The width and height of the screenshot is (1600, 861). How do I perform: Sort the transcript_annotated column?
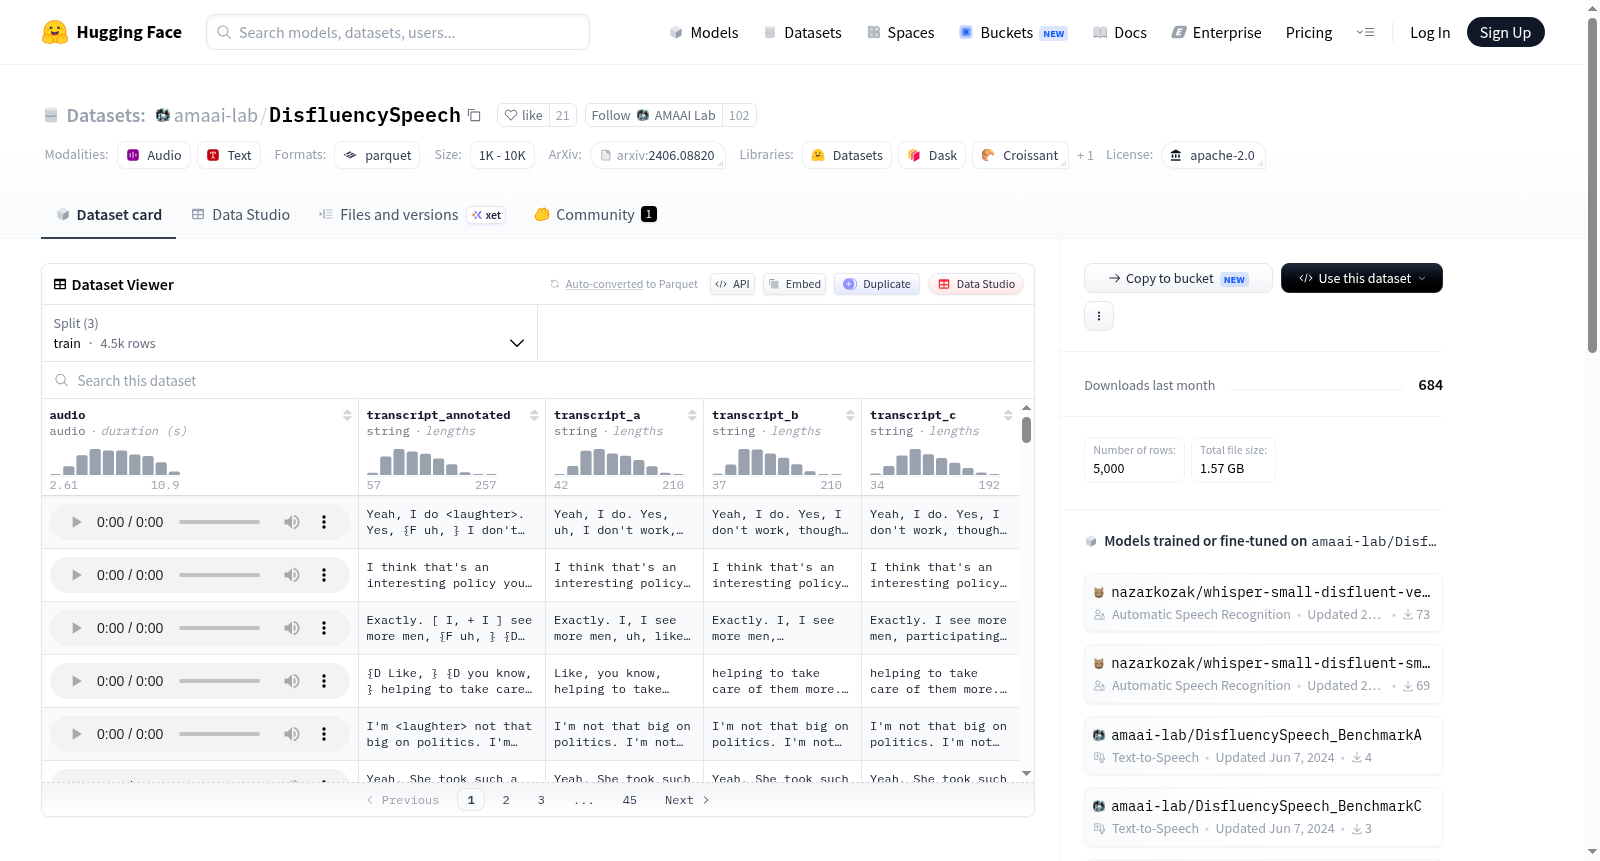[x=534, y=415]
